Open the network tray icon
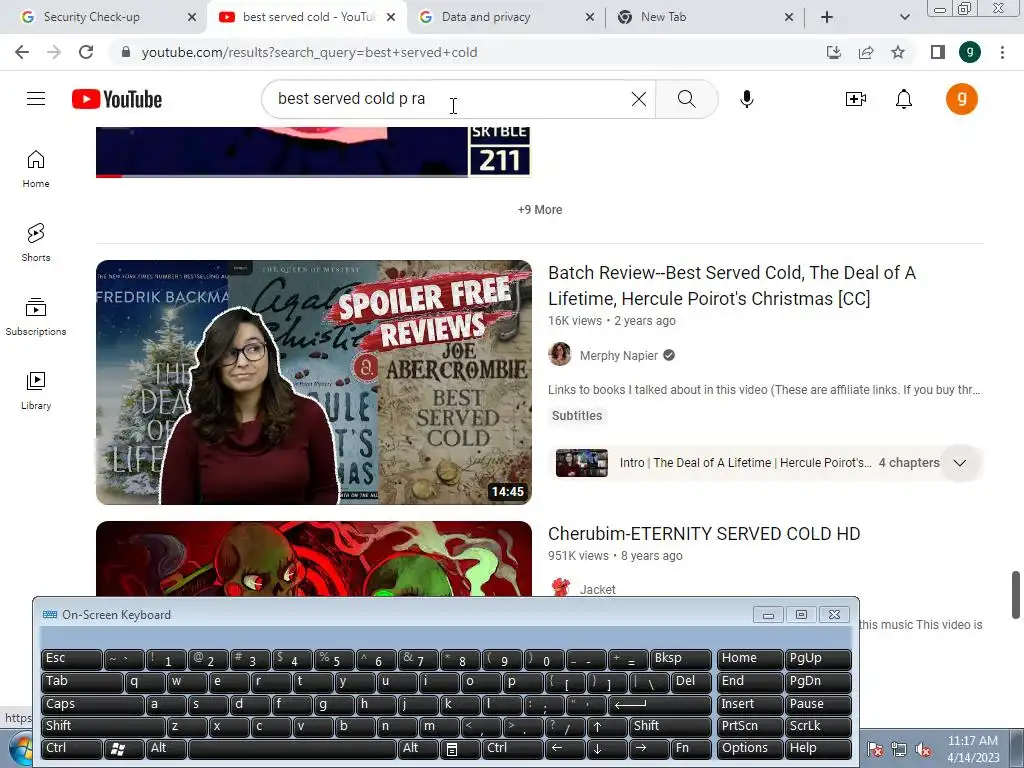This screenshot has height=768, width=1024. (899, 750)
